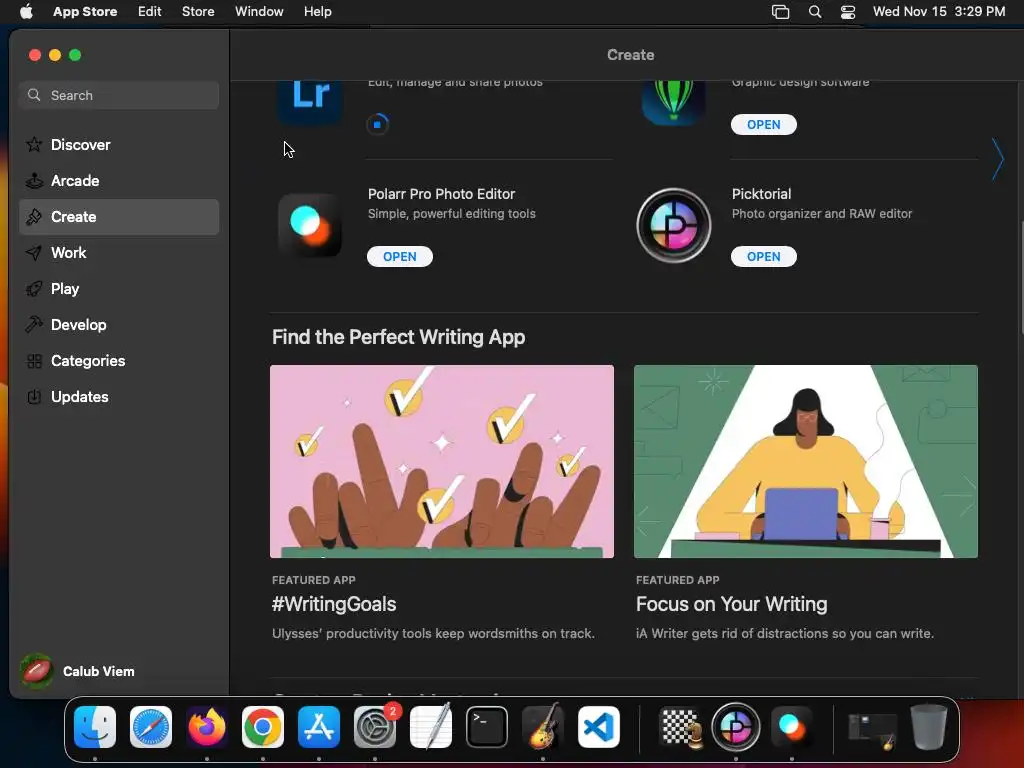Open Picktorial from the Dock
Image resolution: width=1024 pixels, height=768 pixels.
point(736,727)
